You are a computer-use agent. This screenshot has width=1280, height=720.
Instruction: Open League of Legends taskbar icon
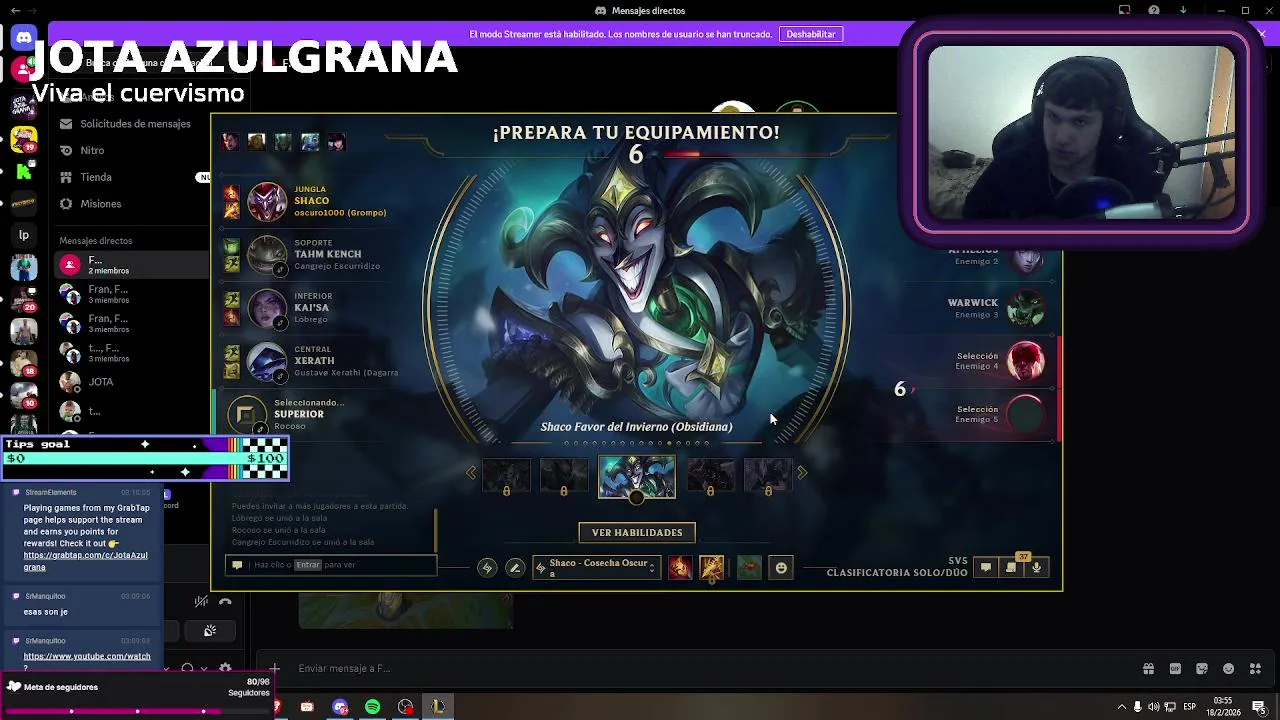[438, 707]
